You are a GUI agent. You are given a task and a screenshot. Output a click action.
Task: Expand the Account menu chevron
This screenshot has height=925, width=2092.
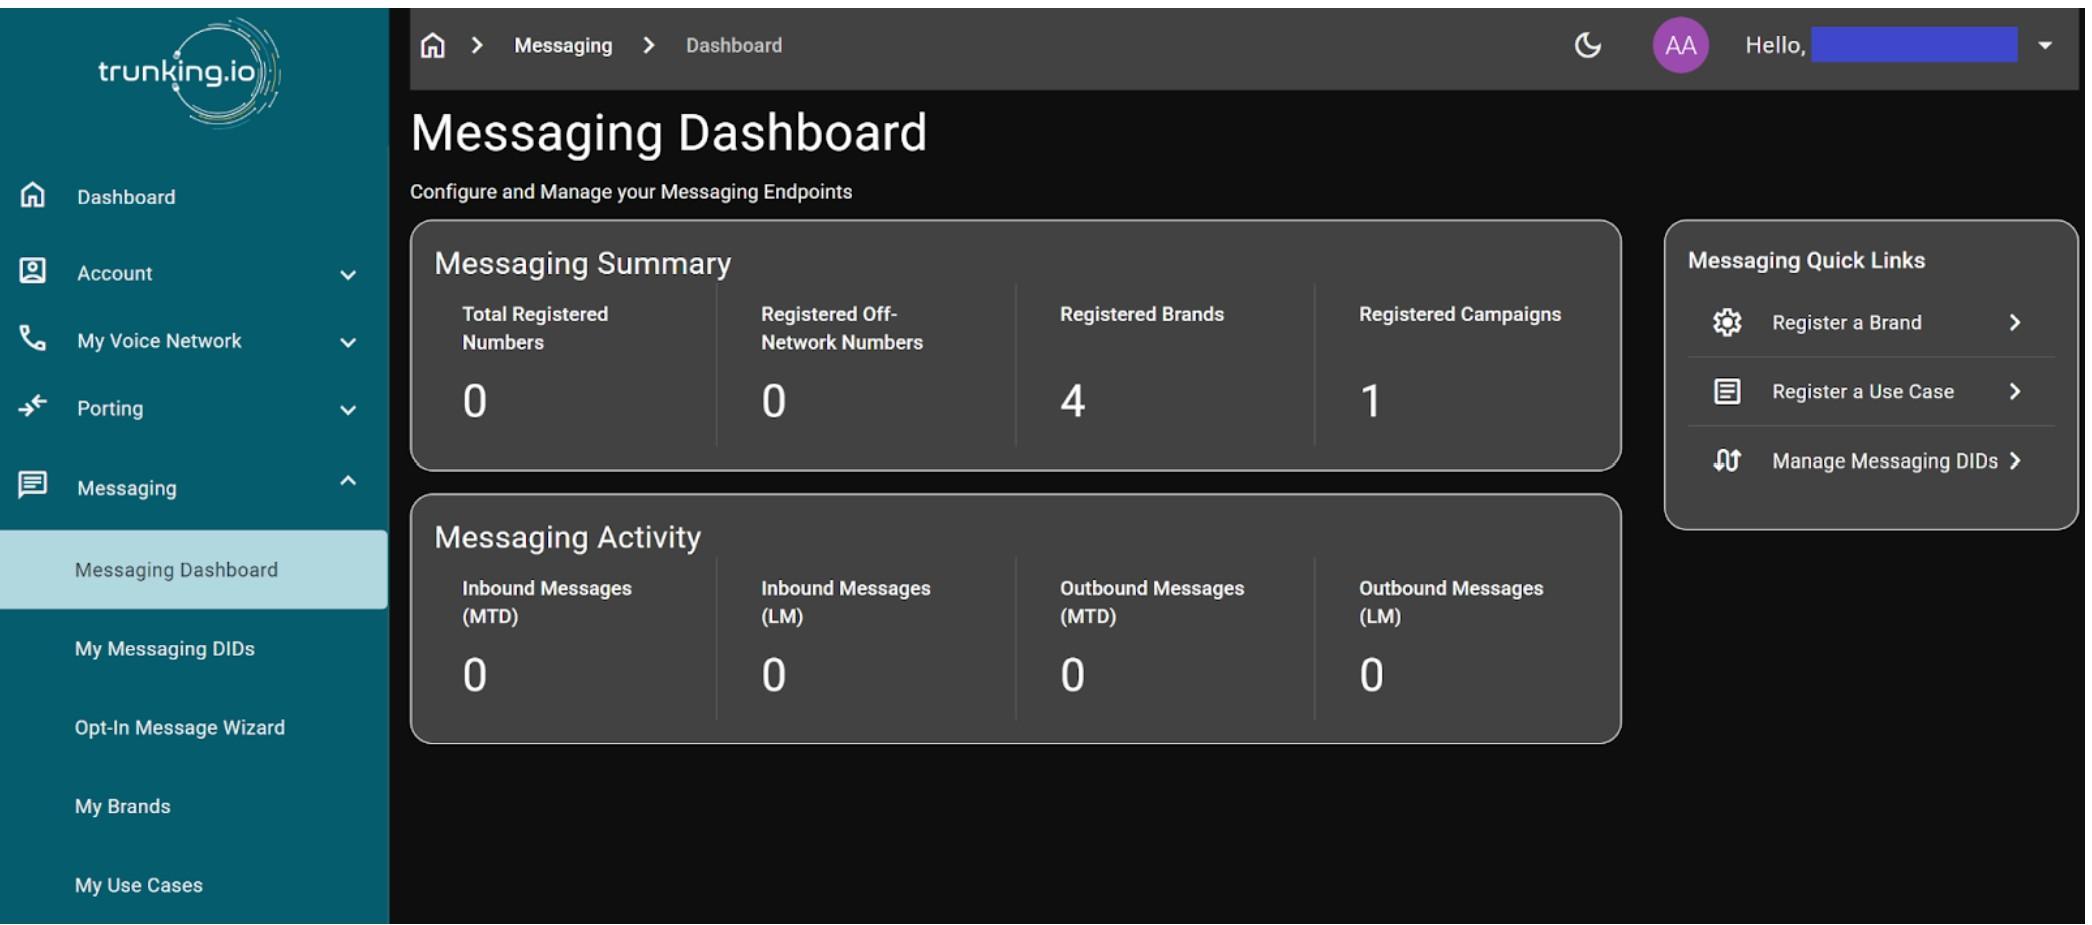coord(348,275)
